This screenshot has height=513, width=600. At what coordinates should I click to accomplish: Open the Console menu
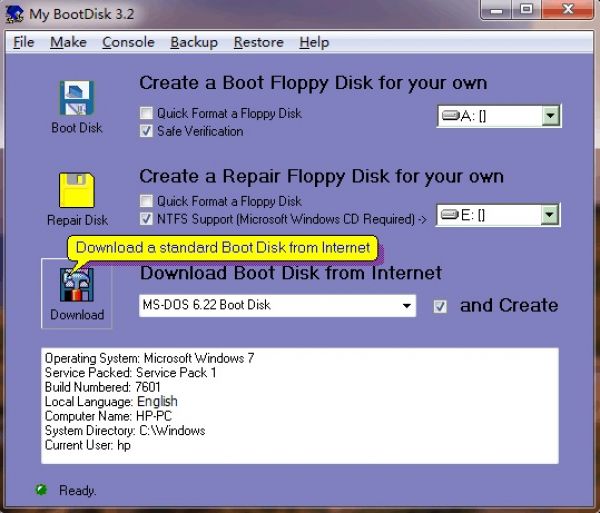[x=129, y=42]
